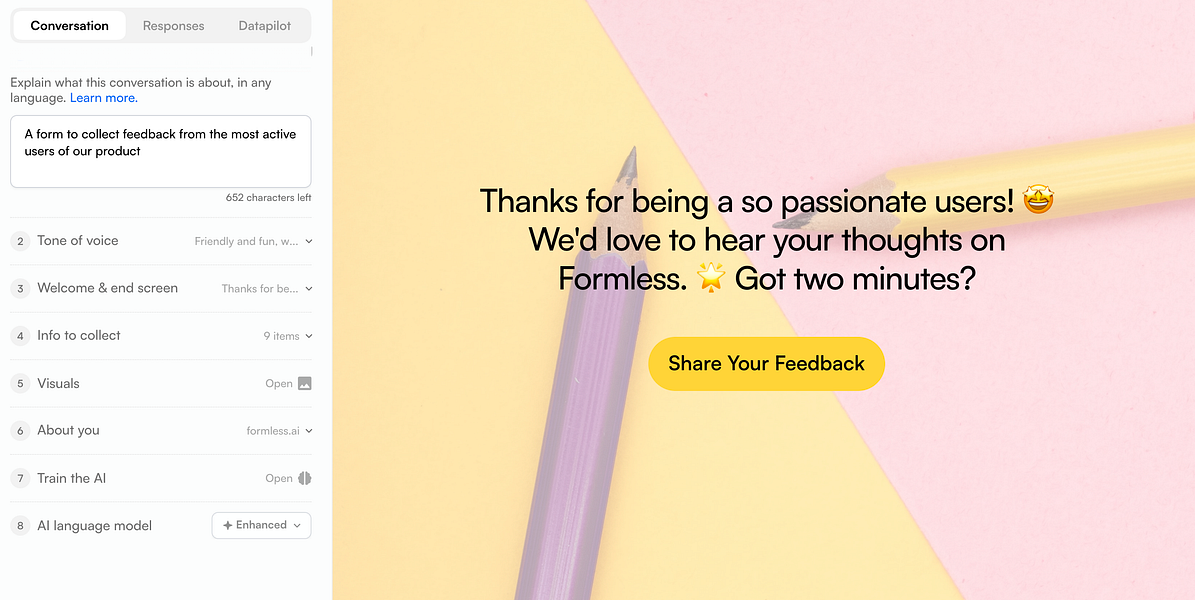Click the step 8 number badge

coord(20,526)
